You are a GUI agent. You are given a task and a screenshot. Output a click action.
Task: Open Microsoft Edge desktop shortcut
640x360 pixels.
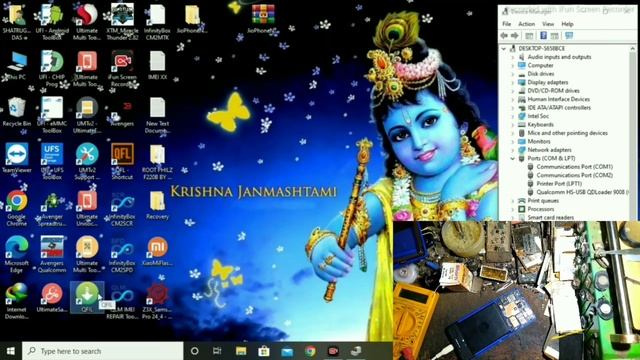[17, 254]
